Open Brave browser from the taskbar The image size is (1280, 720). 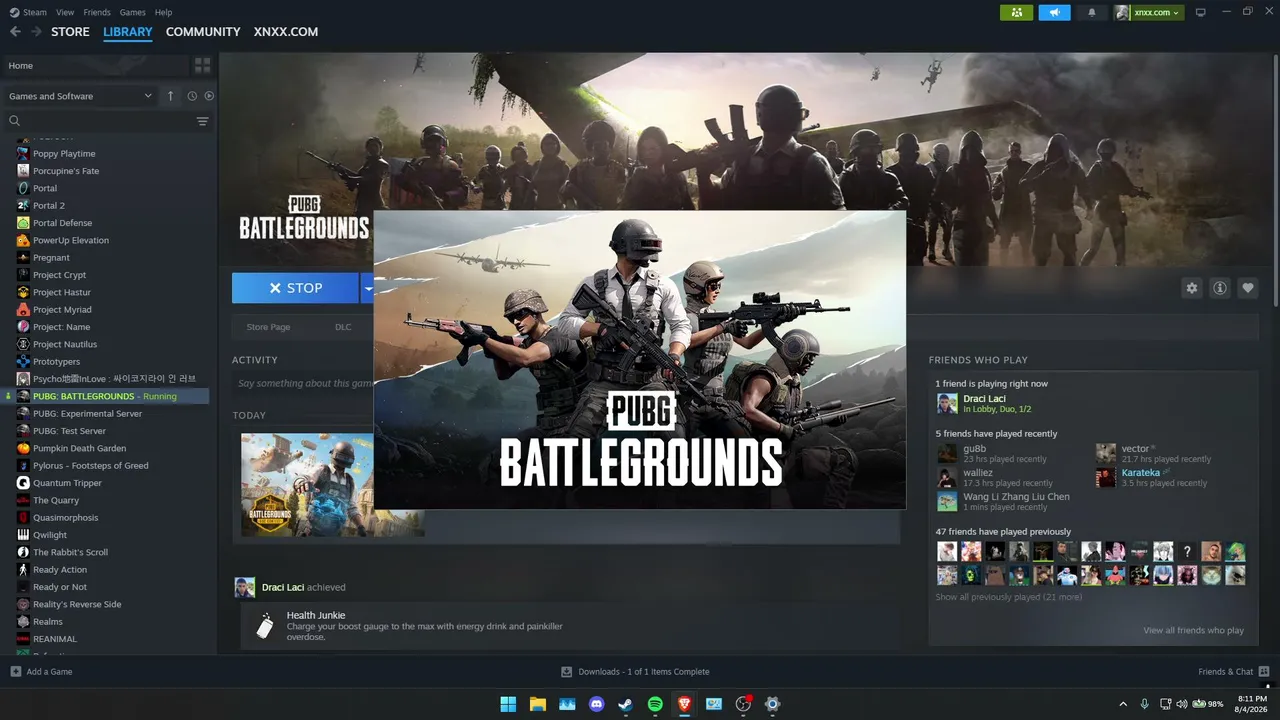[685, 704]
